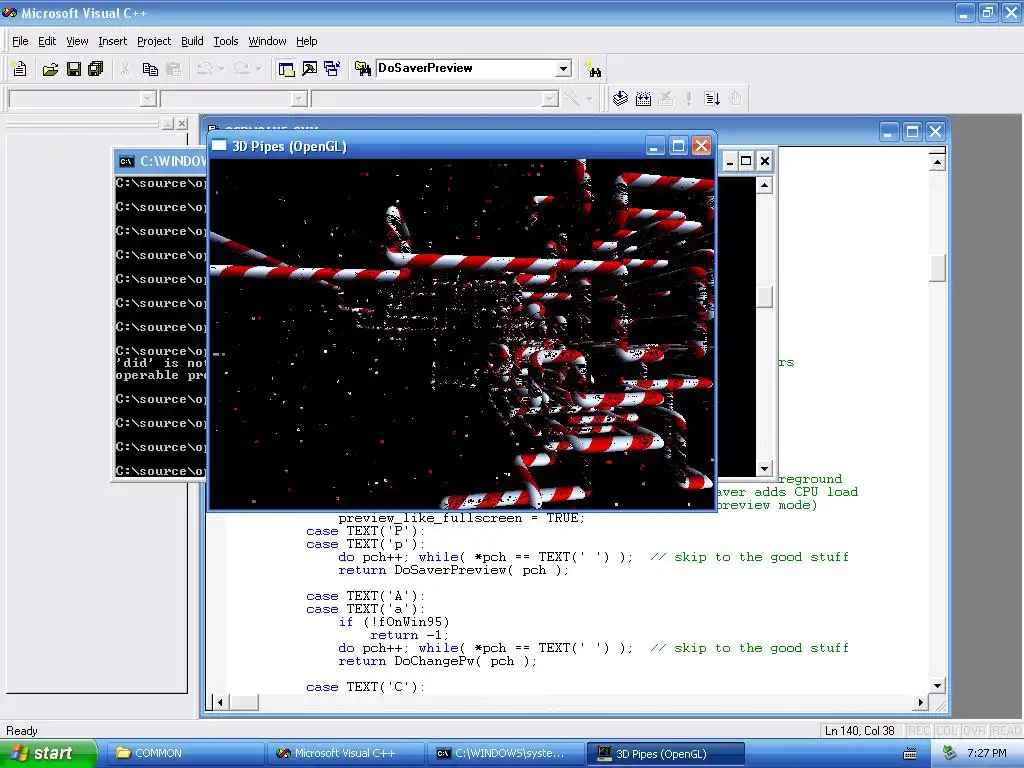The image size is (1024, 768).
Task: Open the View menu
Action: (x=77, y=41)
